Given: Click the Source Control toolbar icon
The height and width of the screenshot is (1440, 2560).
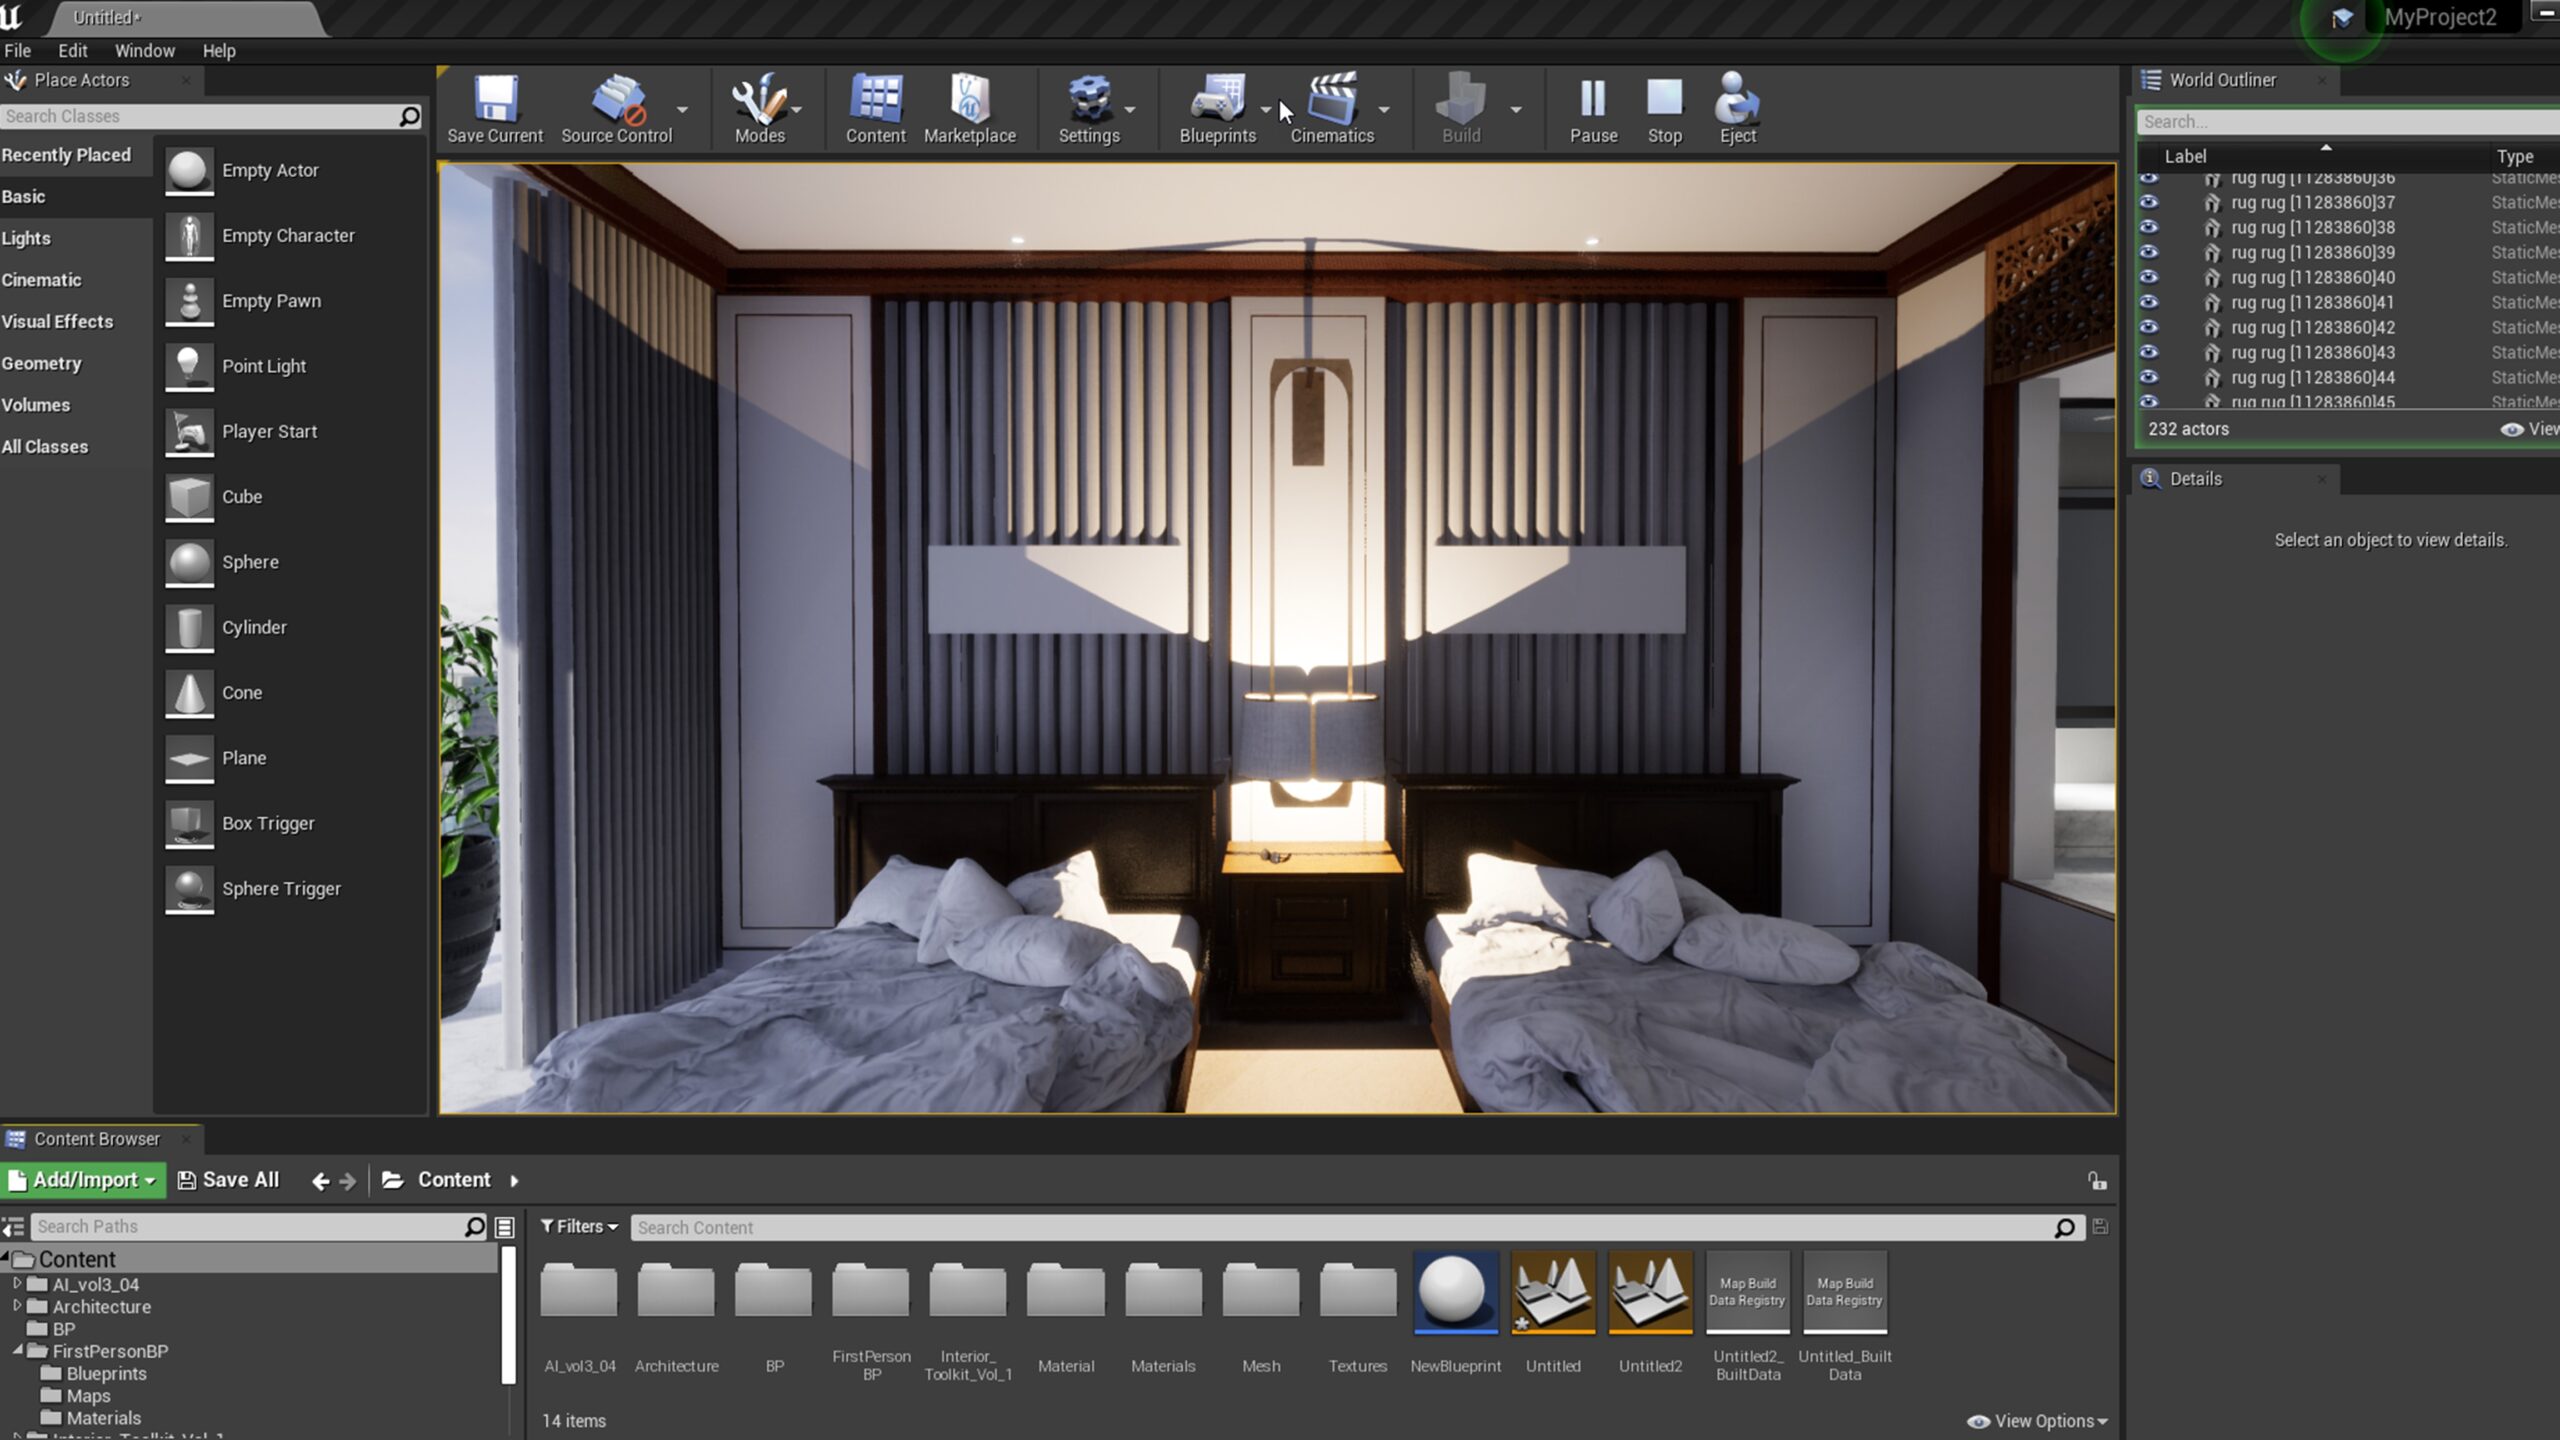Looking at the screenshot, I should coord(616,100).
